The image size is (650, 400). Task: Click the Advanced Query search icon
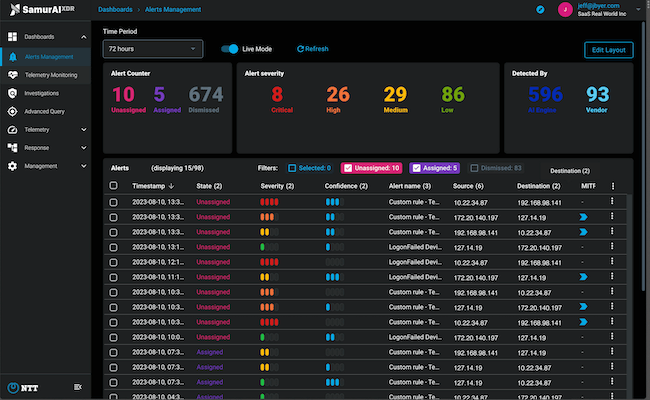pyautogui.click(x=12, y=110)
